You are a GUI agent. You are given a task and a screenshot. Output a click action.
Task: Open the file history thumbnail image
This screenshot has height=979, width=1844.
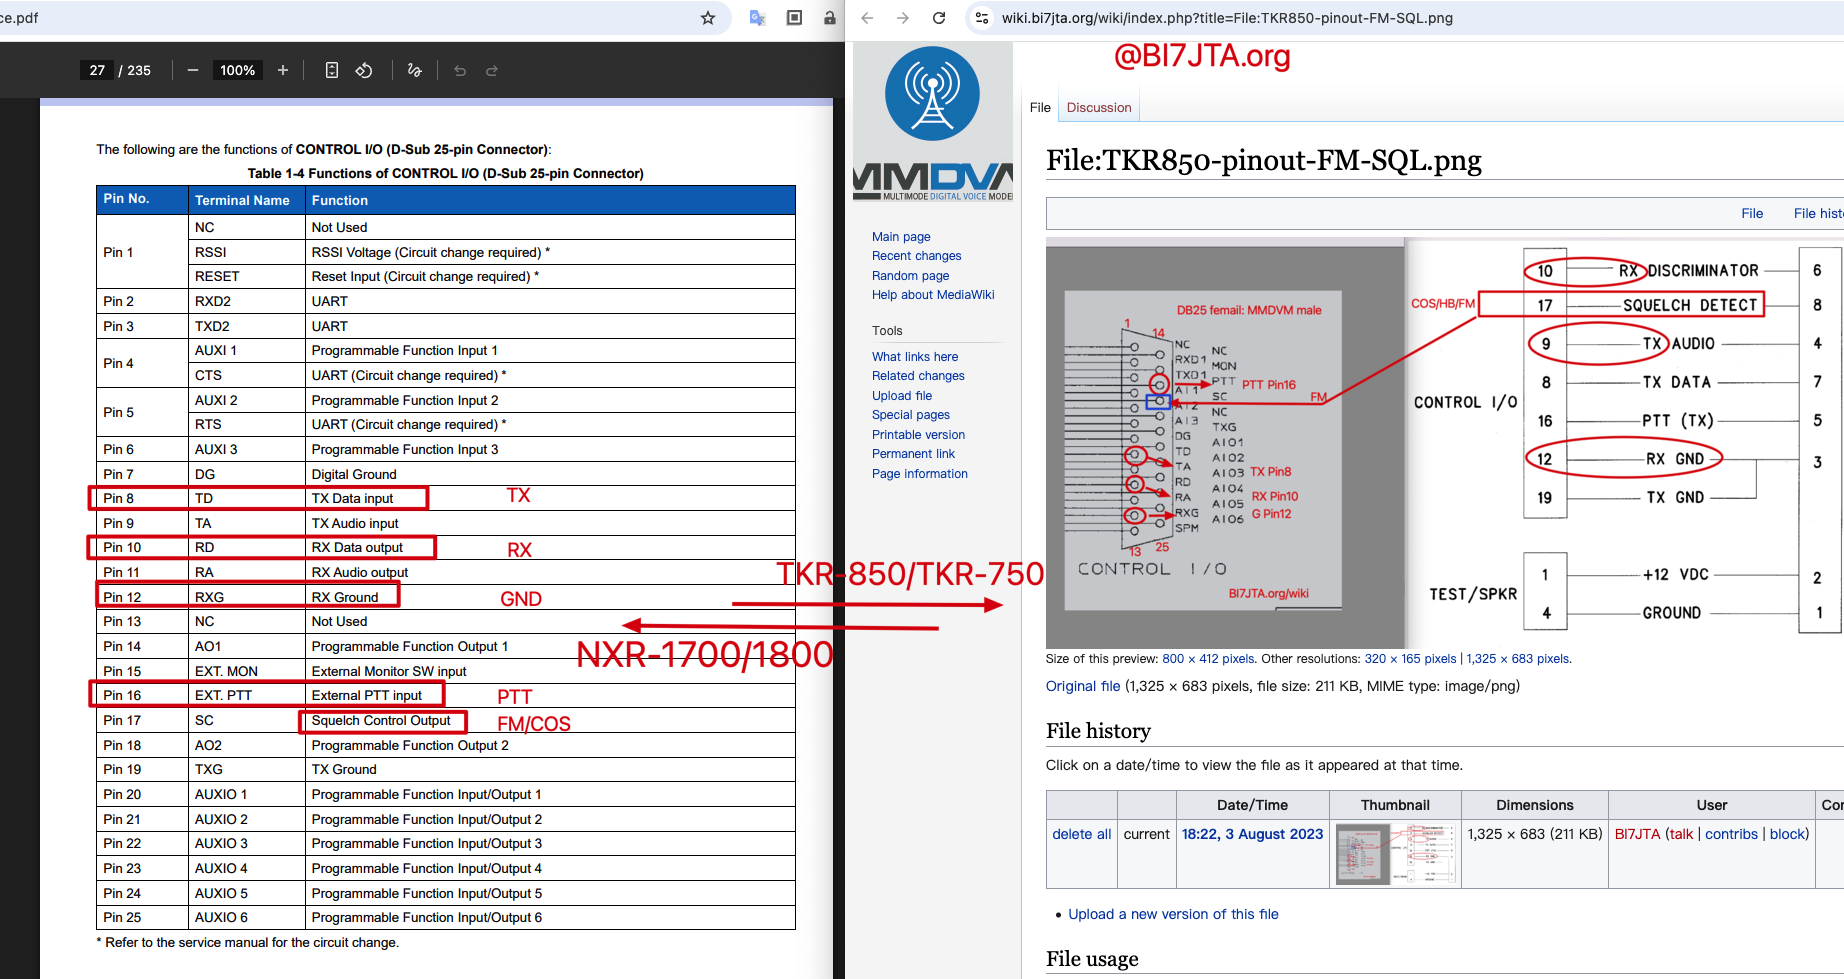tap(1395, 854)
